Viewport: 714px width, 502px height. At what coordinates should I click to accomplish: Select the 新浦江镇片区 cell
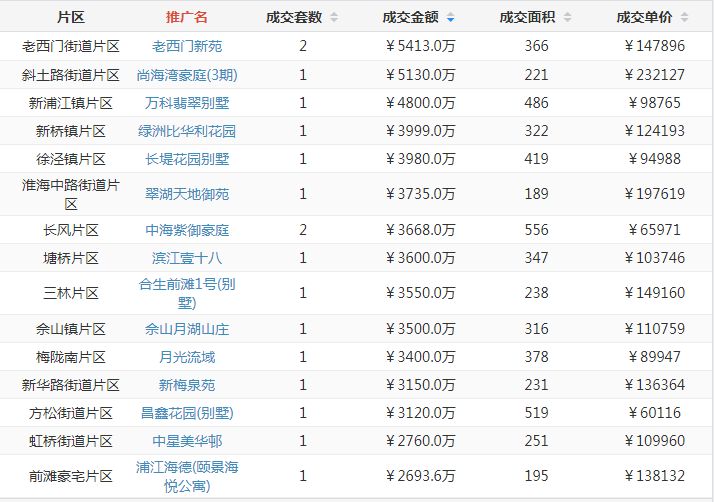click(x=71, y=103)
